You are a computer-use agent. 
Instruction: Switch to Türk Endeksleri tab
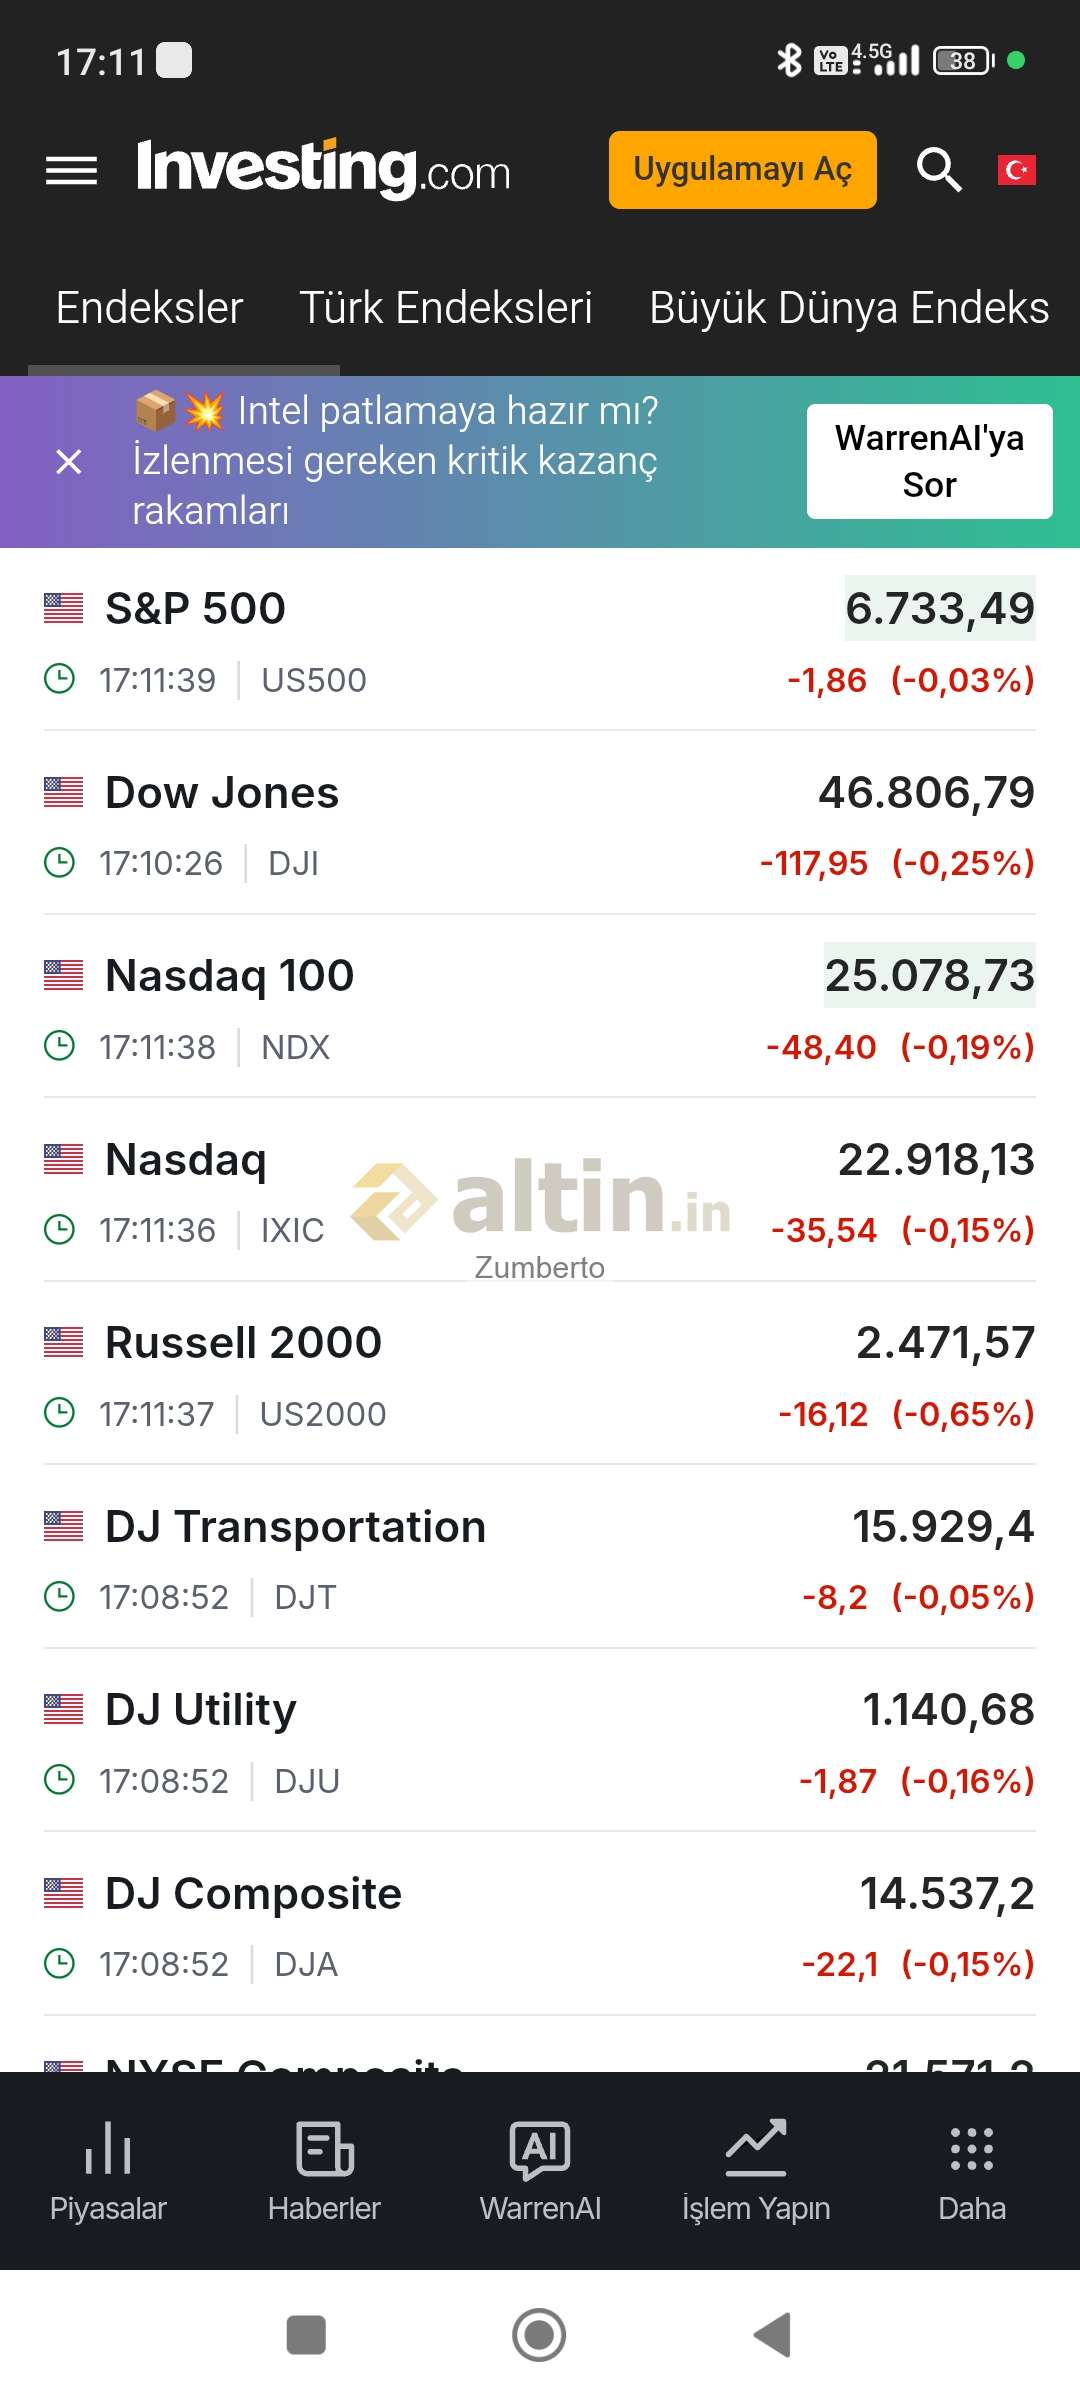446,308
